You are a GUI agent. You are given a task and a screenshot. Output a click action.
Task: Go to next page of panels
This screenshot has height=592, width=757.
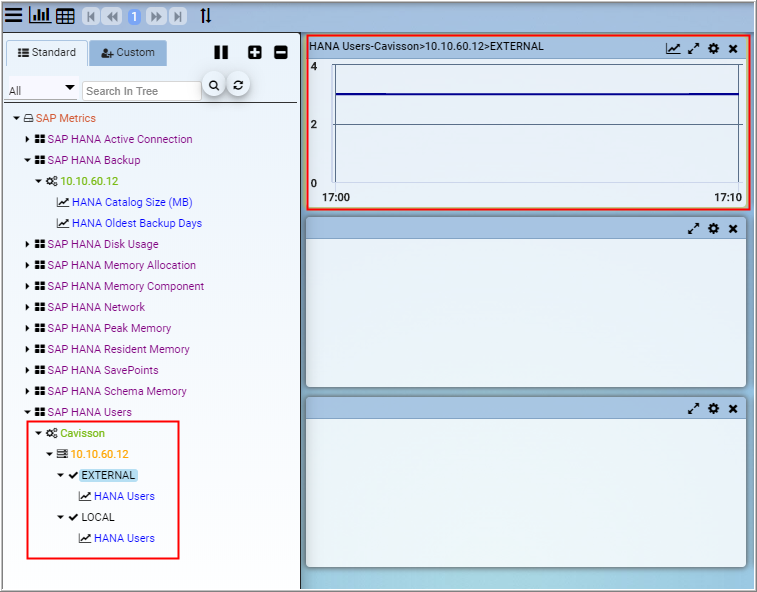pos(156,17)
